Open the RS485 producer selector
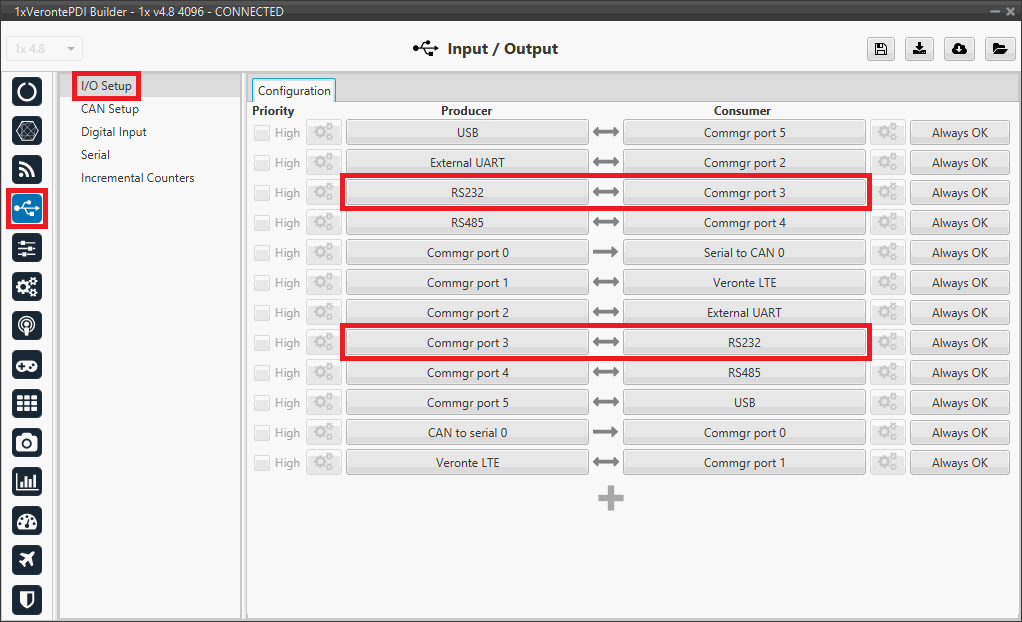This screenshot has width=1022, height=622. pos(467,223)
